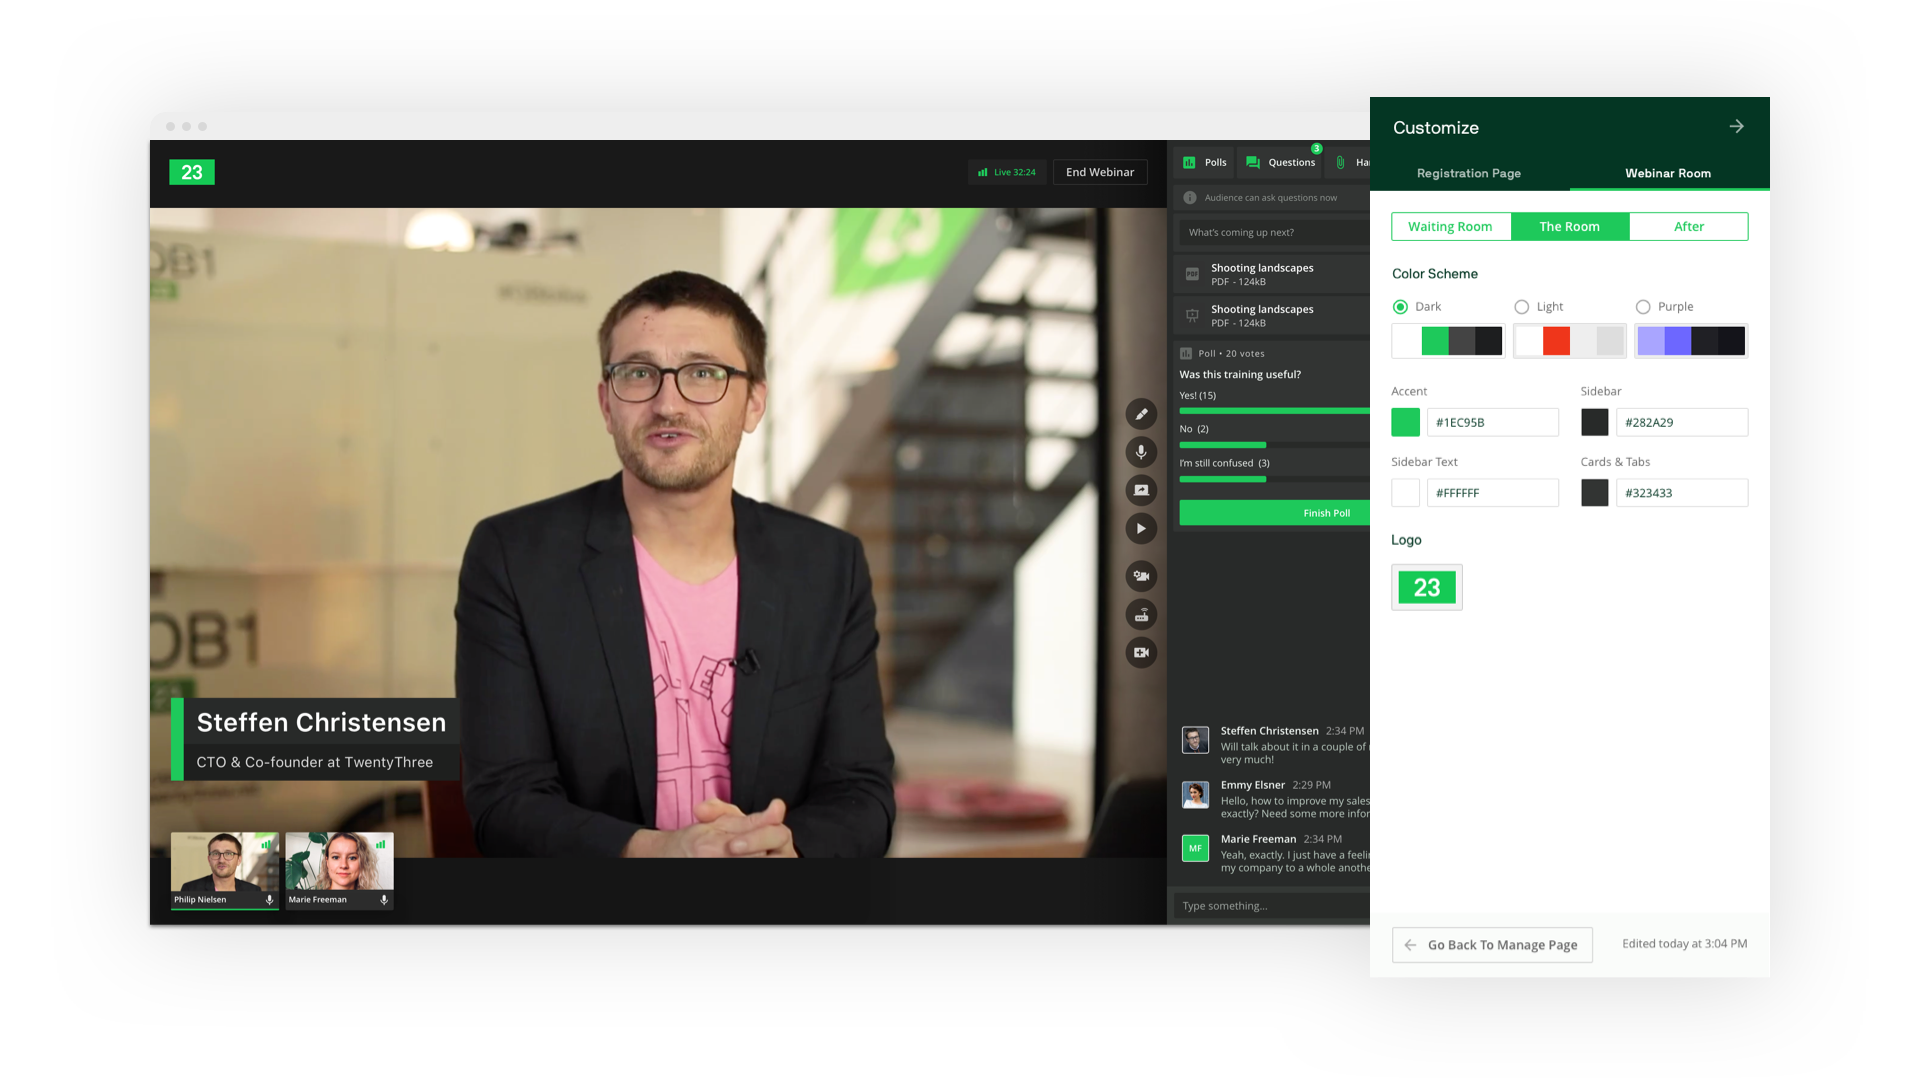Image resolution: width=1920 pixels, height=1080 pixels.
Task: Switch to Registration Page tab
Action: (1468, 173)
